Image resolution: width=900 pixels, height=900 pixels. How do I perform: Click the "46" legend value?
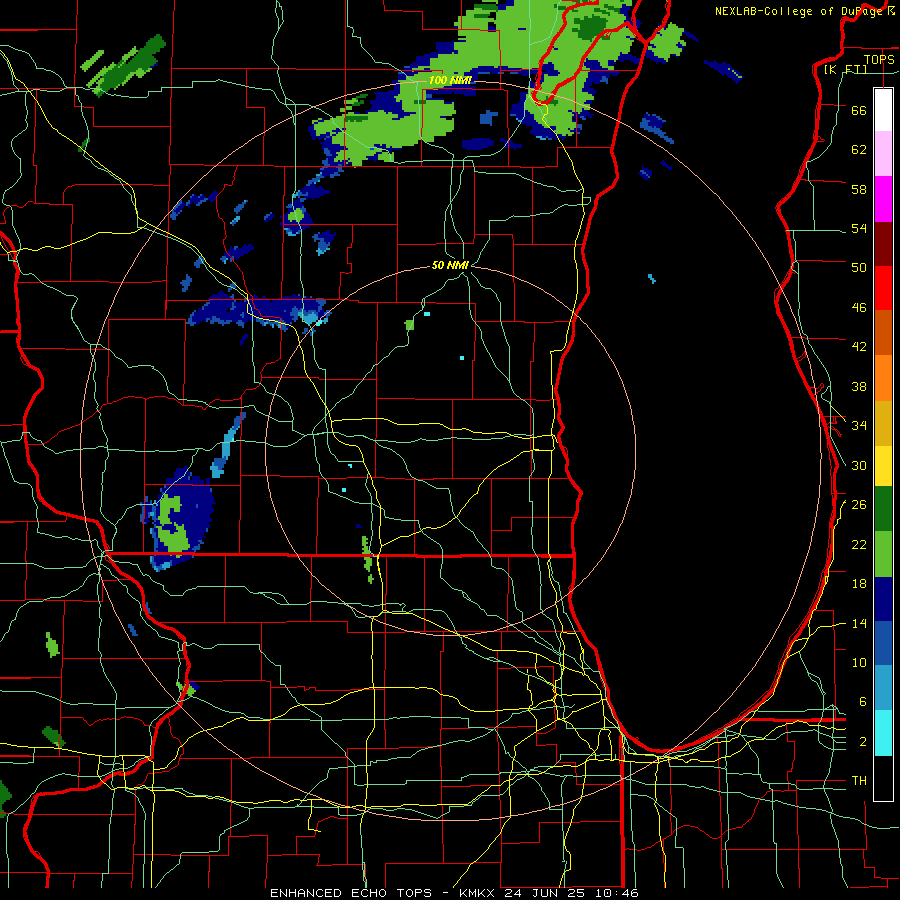859,308
